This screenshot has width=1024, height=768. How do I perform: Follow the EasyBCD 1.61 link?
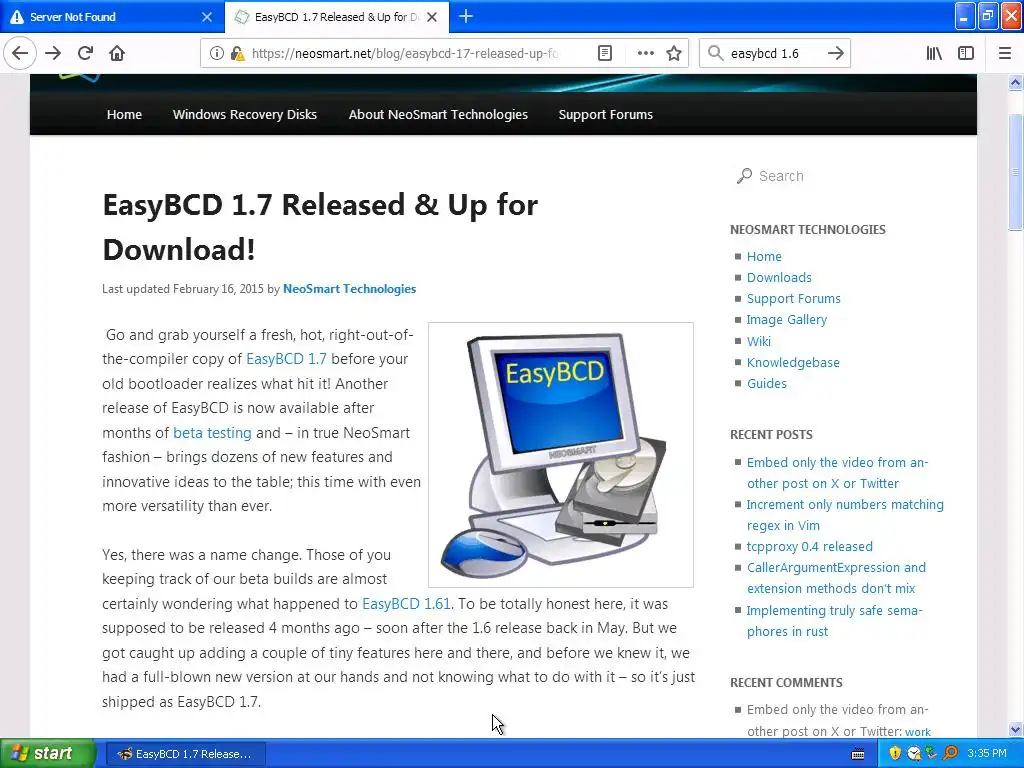tap(406, 603)
